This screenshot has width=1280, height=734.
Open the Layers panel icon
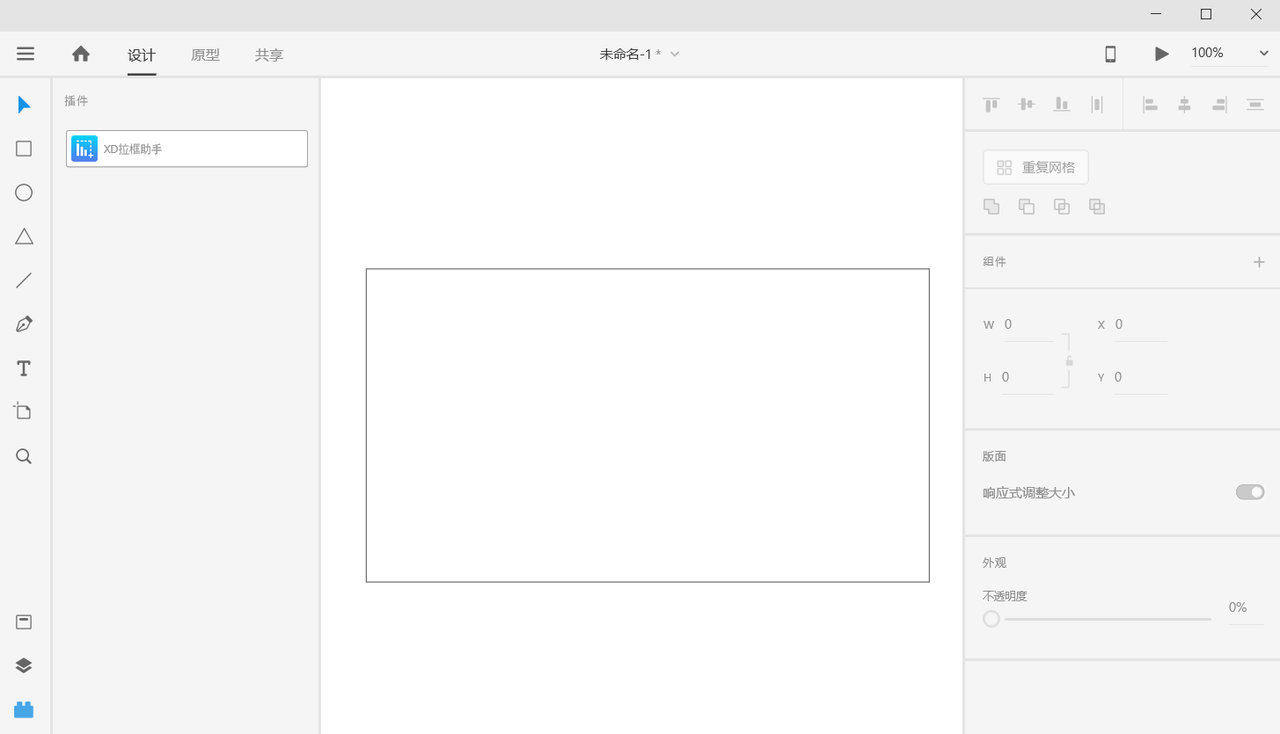click(24, 666)
